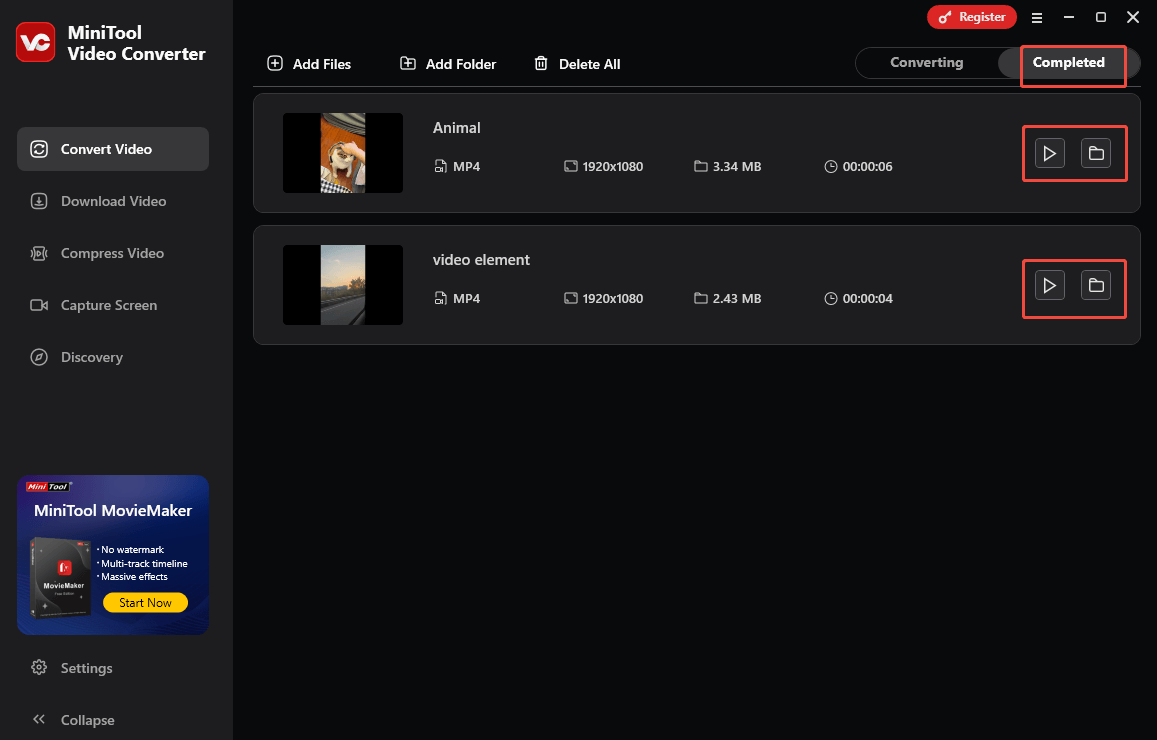Click the 00:00:04 duration value
The width and height of the screenshot is (1157, 740).
click(x=867, y=299)
